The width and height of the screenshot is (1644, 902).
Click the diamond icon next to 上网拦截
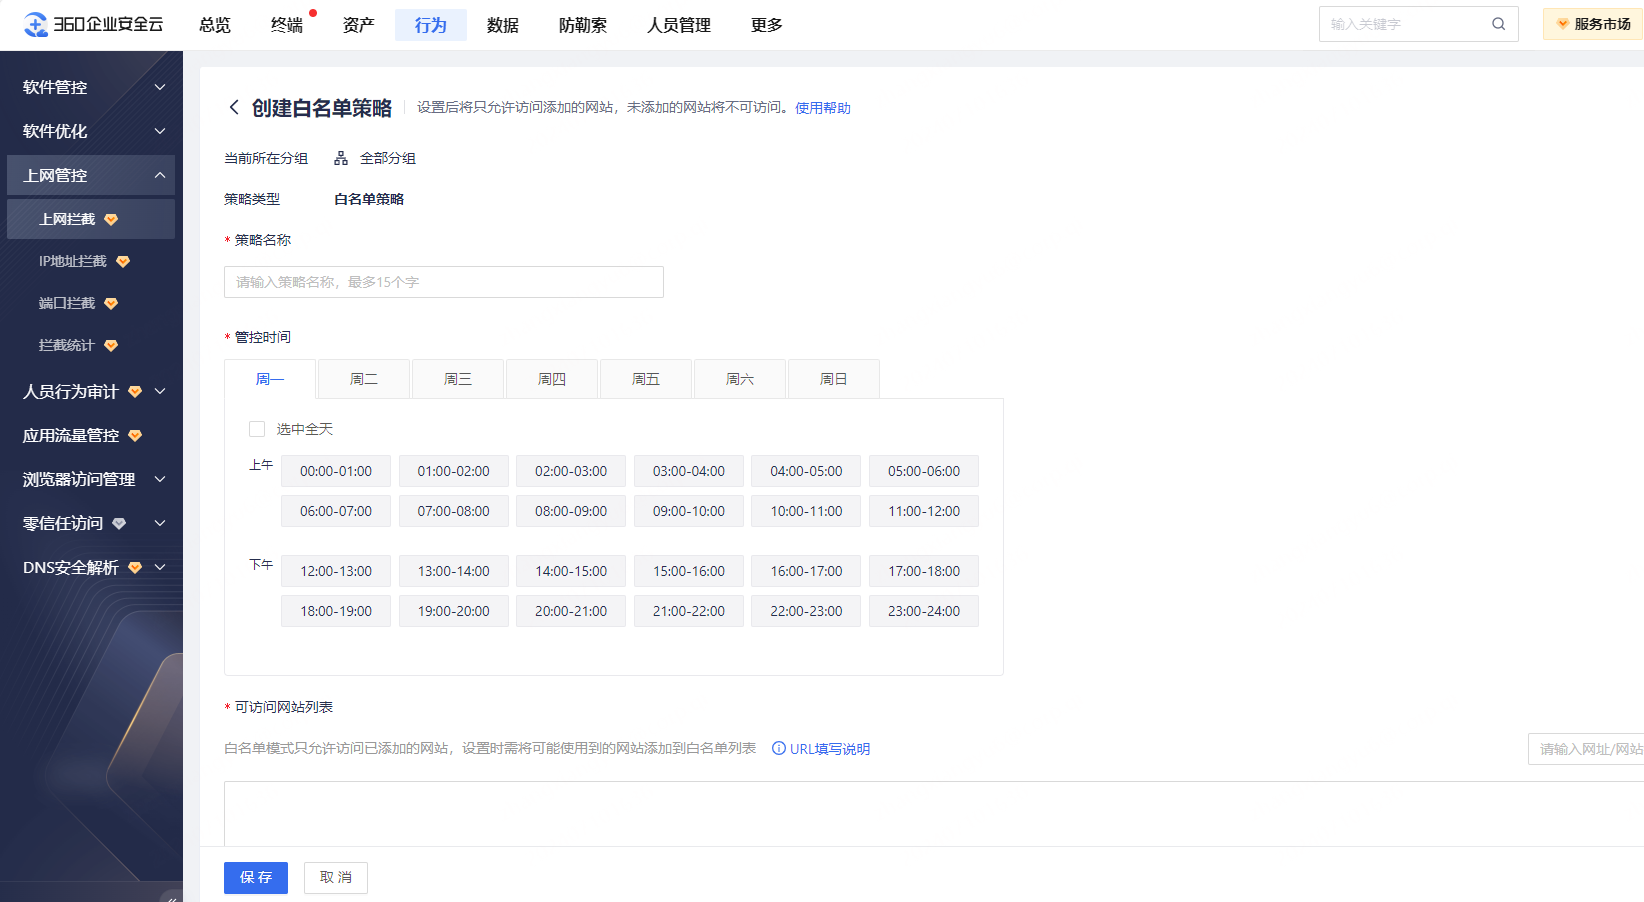tap(111, 219)
